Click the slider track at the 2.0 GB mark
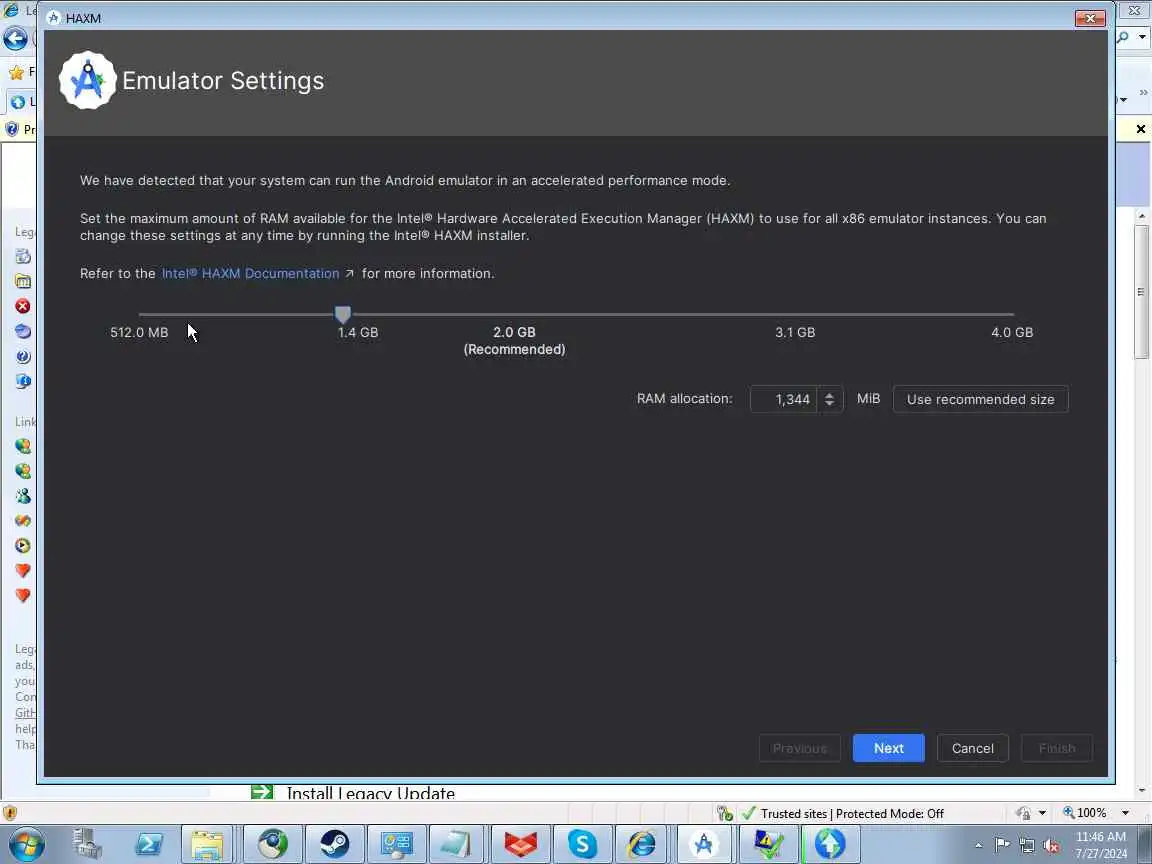The image size is (1152, 864). pyautogui.click(x=514, y=314)
